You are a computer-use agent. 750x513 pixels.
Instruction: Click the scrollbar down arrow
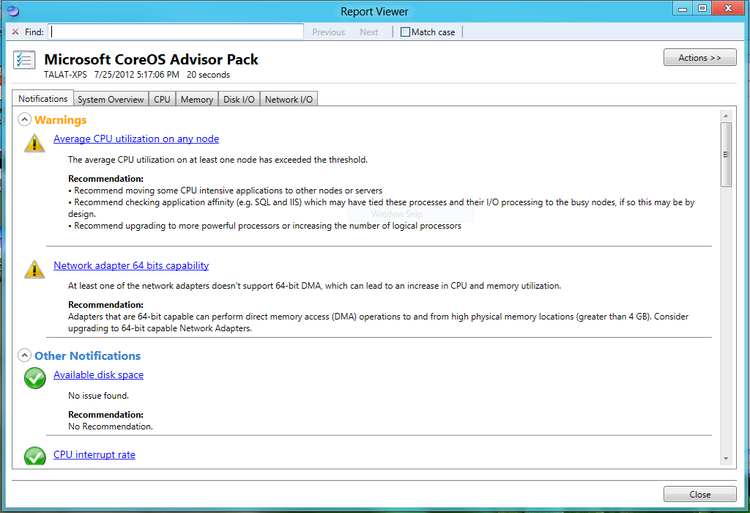tap(726, 458)
